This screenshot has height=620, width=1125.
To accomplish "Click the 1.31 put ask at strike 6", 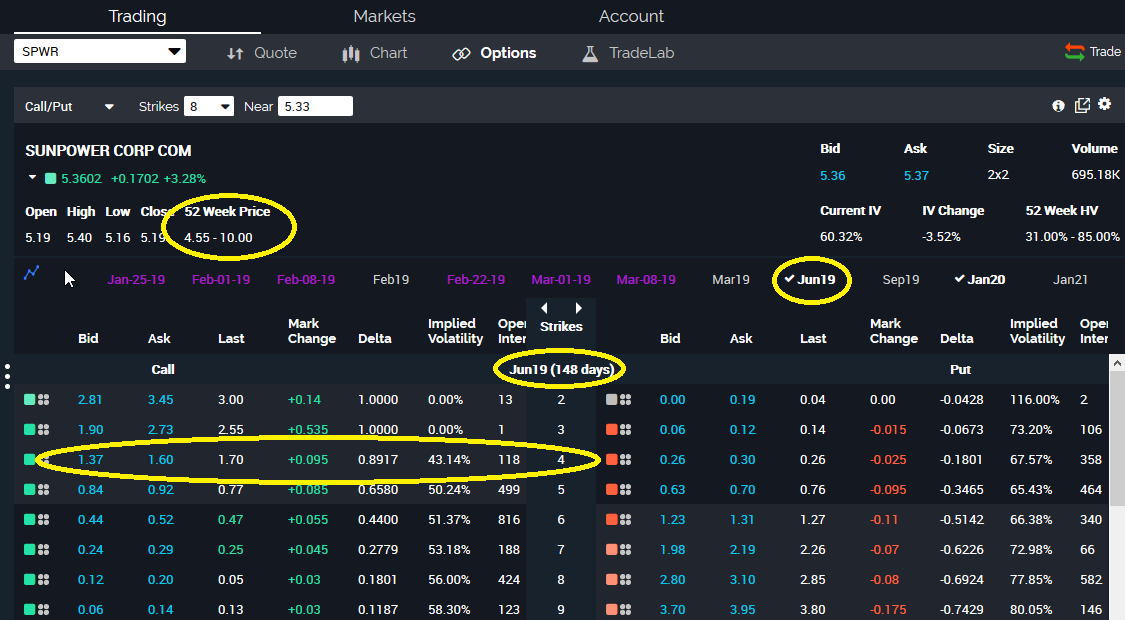I will (743, 520).
